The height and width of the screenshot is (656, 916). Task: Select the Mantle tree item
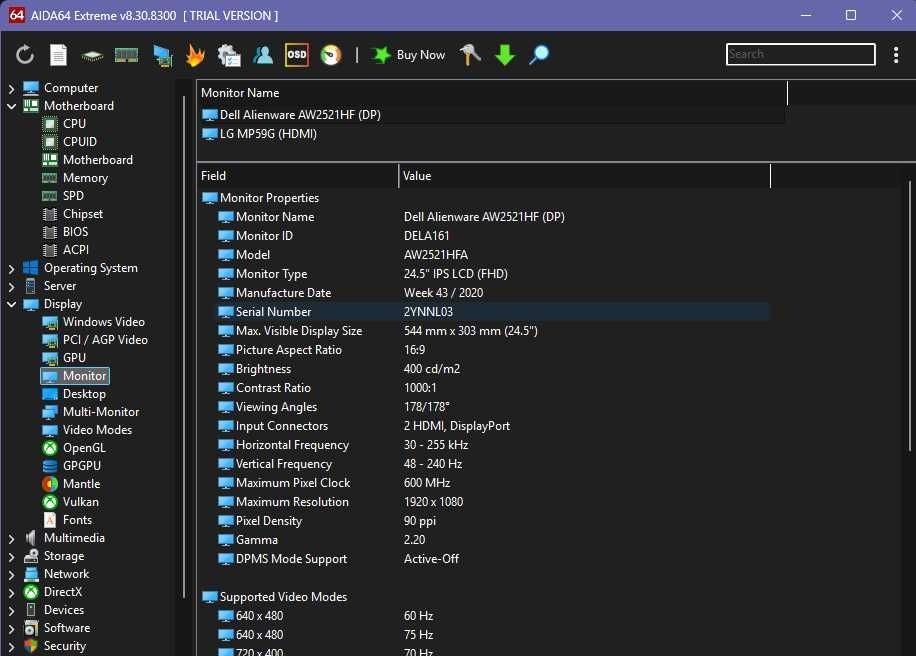pyautogui.click(x=71, y=484)
